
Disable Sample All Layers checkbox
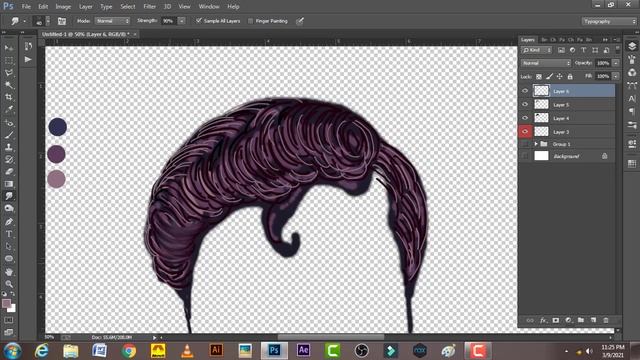pyautogui.click(x=199, y=21)
